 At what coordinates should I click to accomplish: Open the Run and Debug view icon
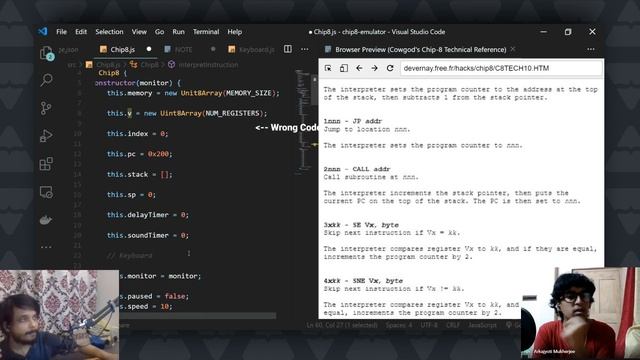46,136
